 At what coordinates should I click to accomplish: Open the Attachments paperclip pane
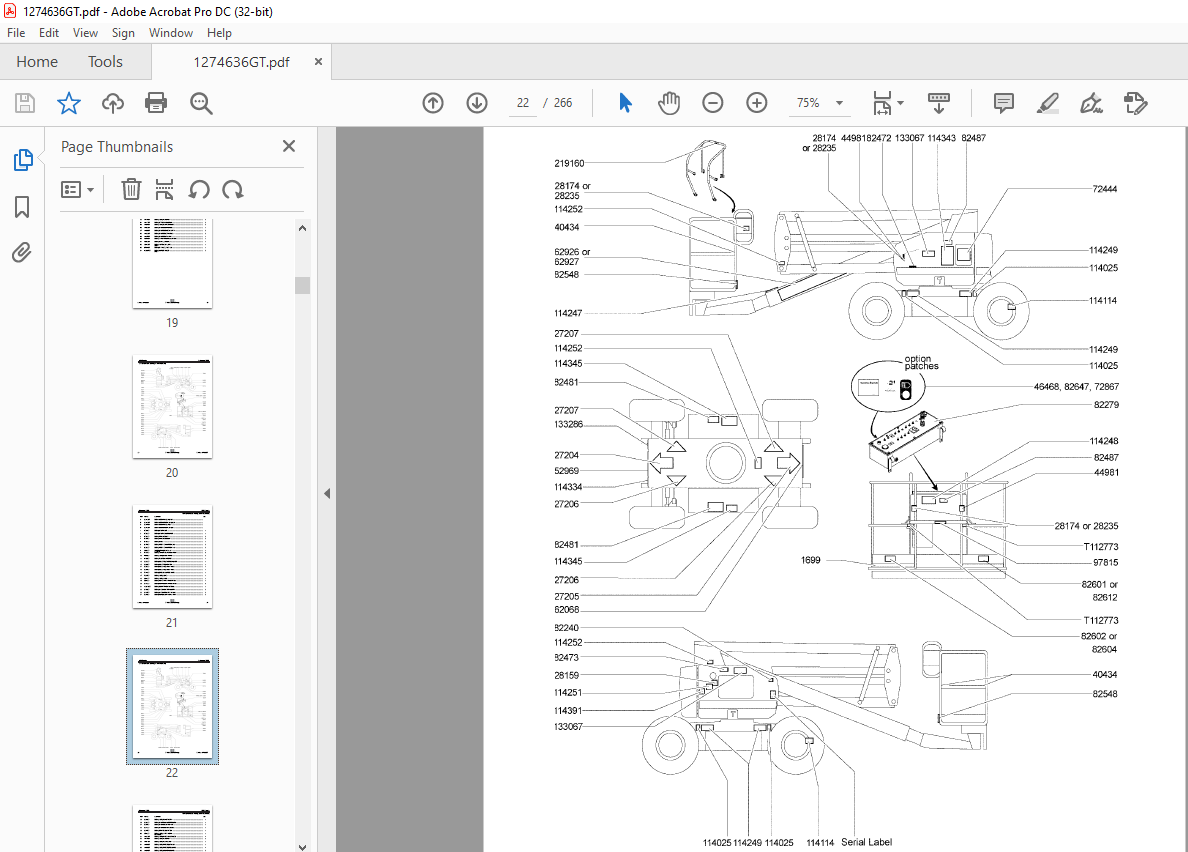(x=22, y=252)
